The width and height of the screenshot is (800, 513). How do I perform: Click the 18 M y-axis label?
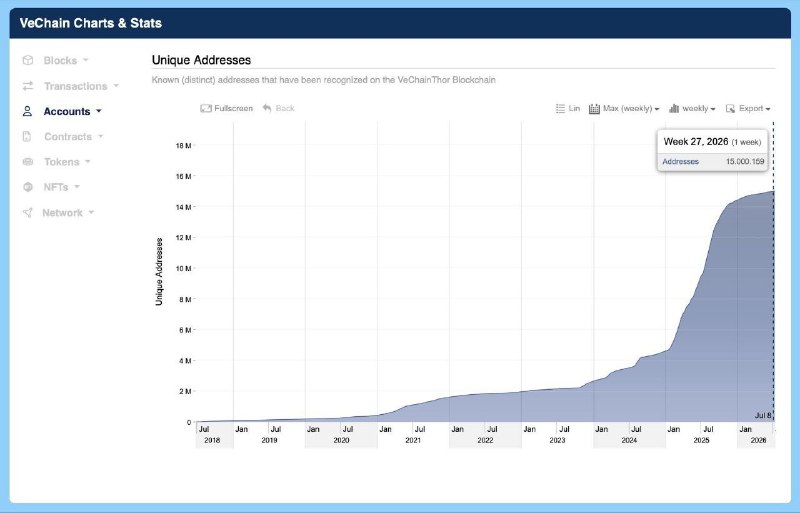pyautogui.click(x=183, y=145)
